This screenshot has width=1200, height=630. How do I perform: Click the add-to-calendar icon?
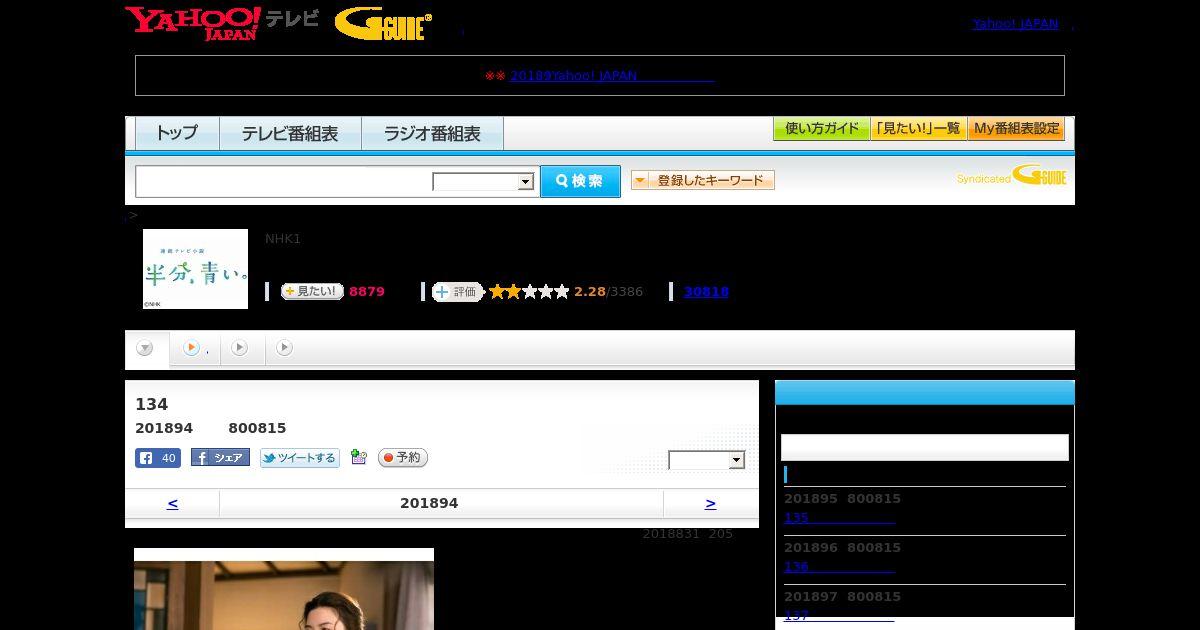pos(358,457)
